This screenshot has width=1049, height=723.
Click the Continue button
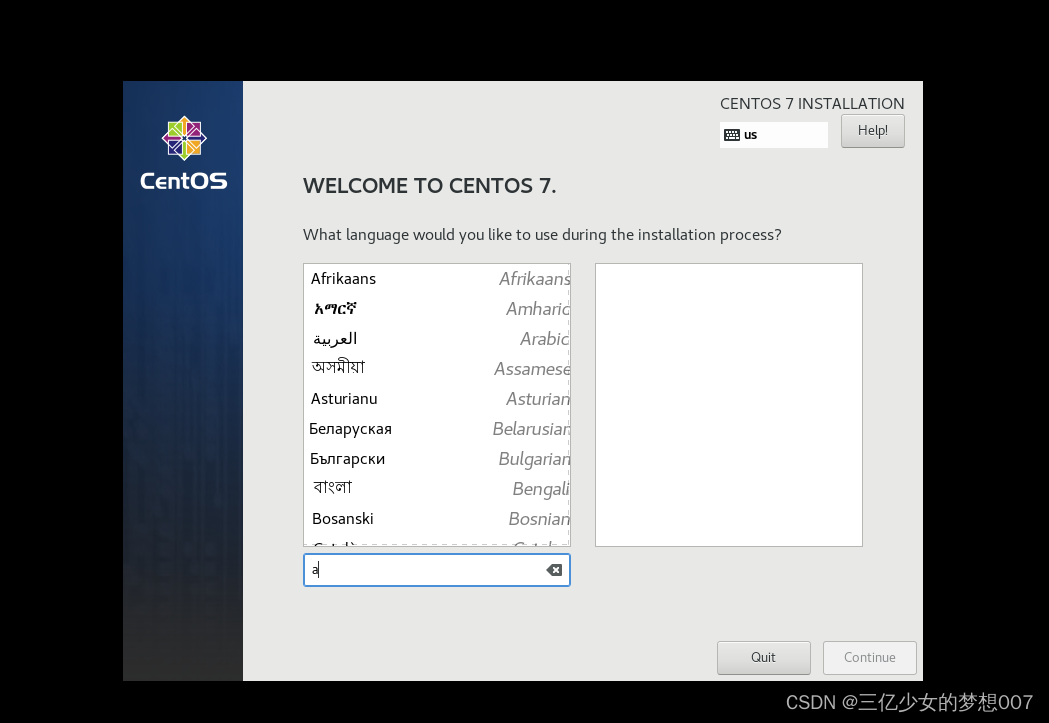click(x=869, y=657)
